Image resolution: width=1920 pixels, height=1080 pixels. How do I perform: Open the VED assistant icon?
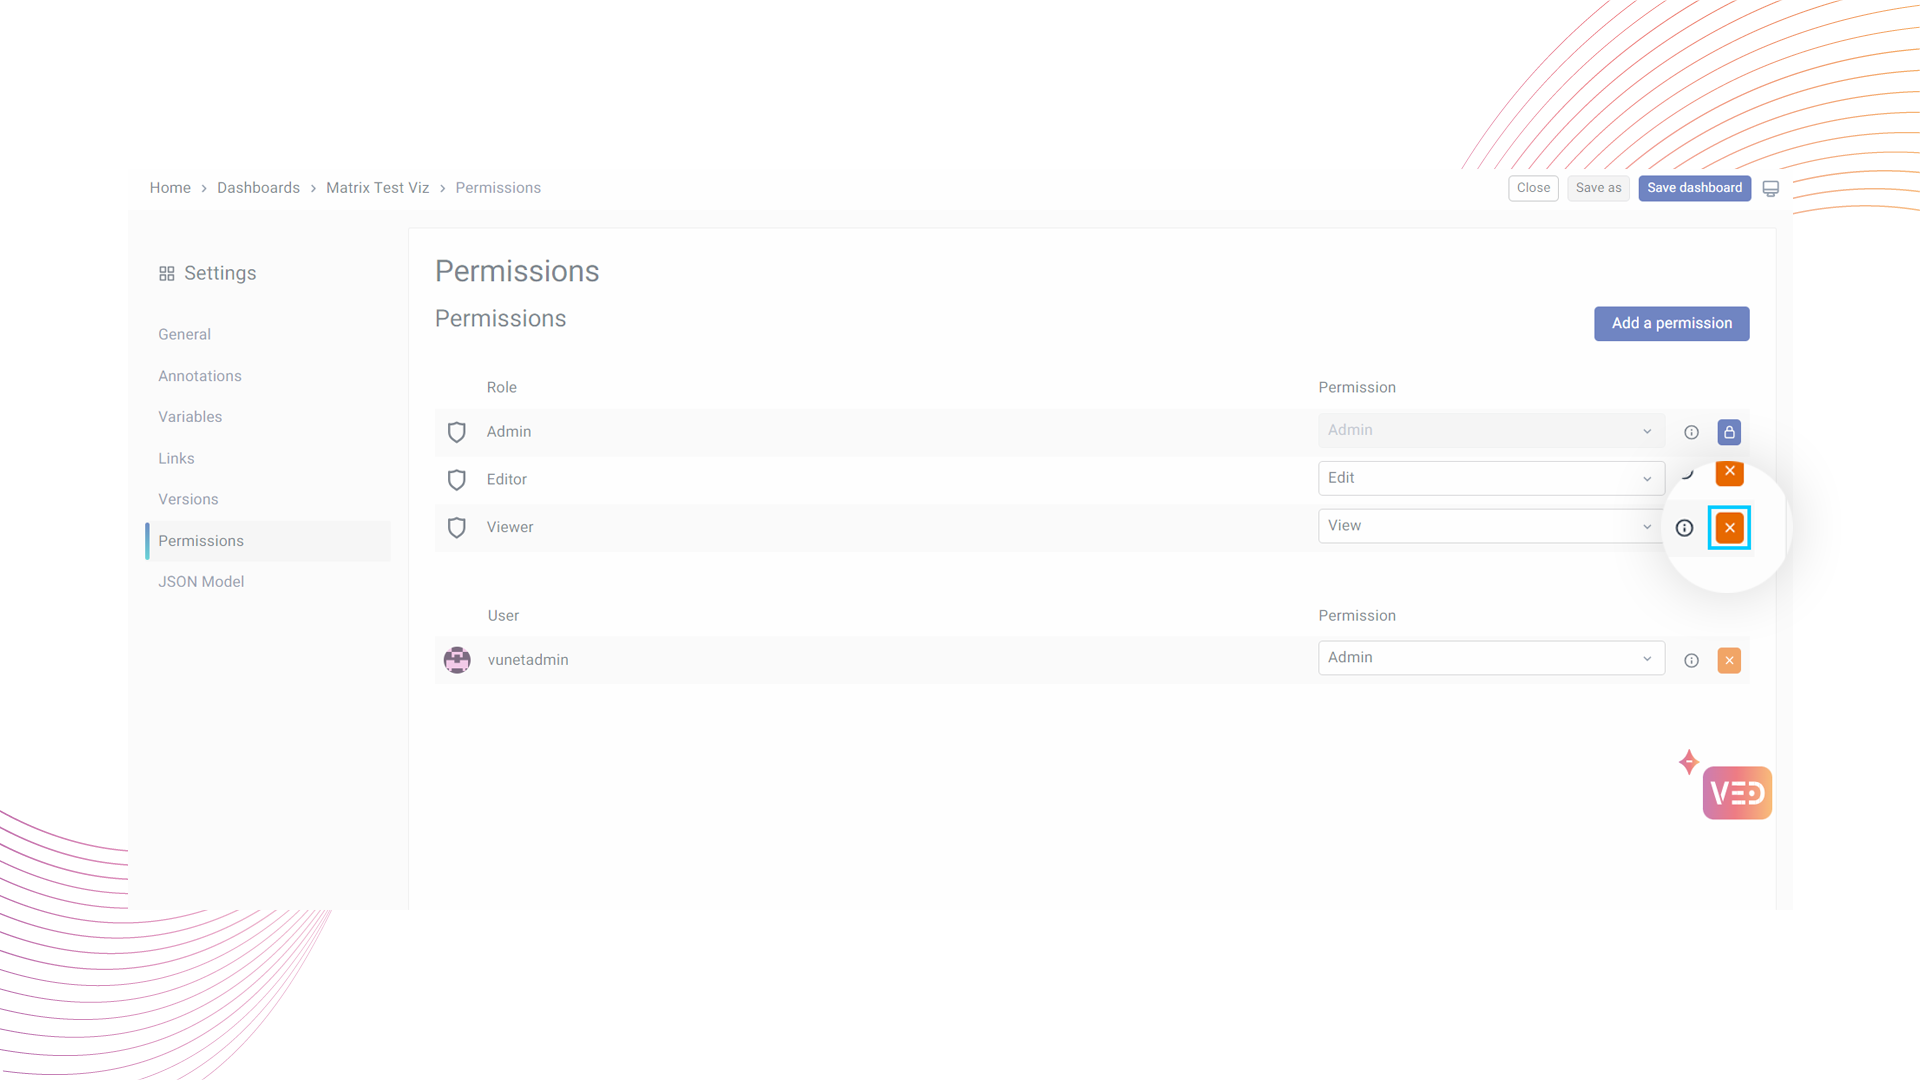(x=1737, y=793)
